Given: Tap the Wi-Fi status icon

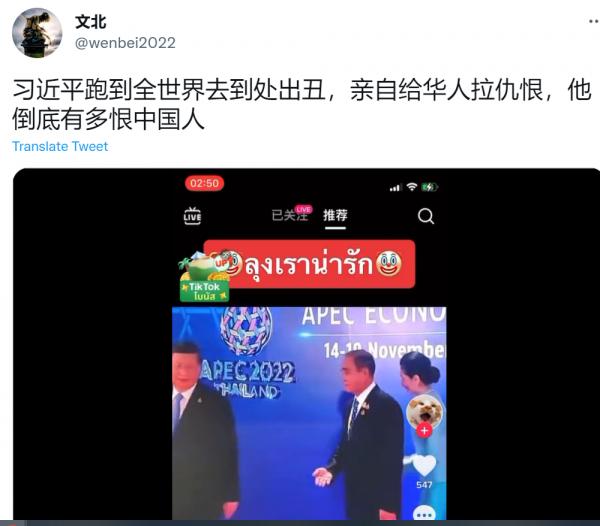Looking at the screenshot, I should pos(412,187).
